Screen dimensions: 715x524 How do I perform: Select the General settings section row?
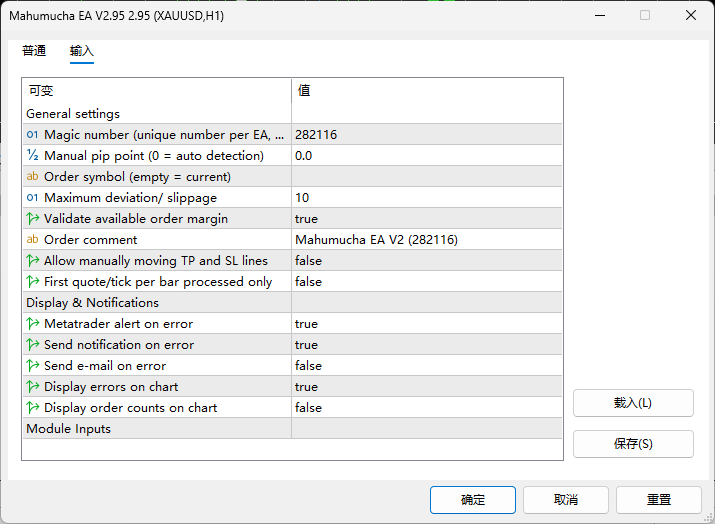tap(292, 114)
